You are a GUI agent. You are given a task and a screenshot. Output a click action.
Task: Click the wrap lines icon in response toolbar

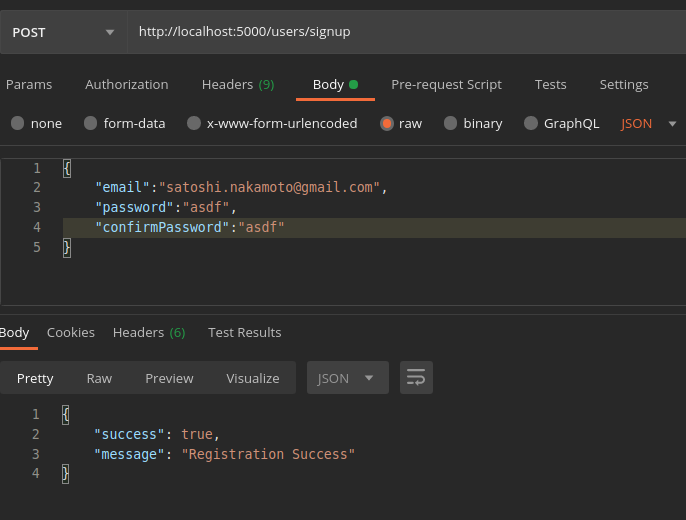[x=416, y=378]
